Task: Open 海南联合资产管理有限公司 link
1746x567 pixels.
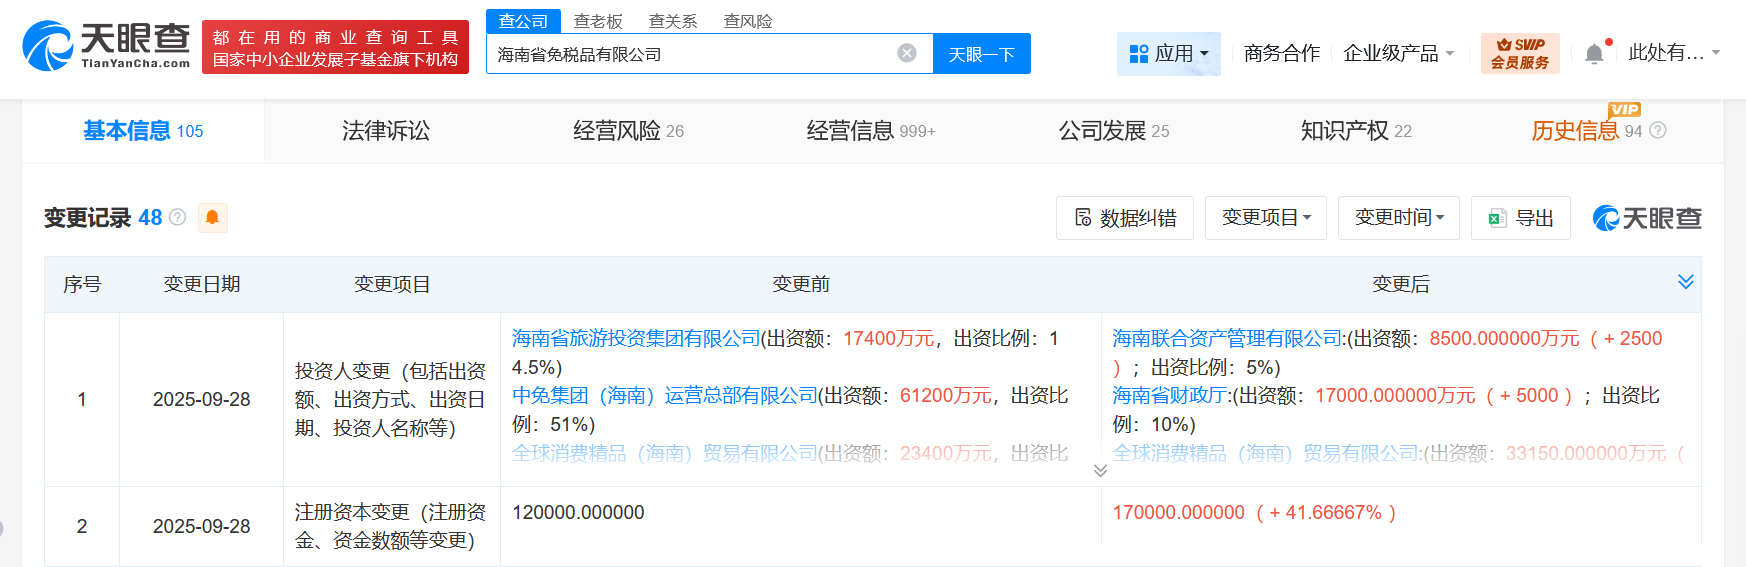Action: click(x=1228, y=339)
